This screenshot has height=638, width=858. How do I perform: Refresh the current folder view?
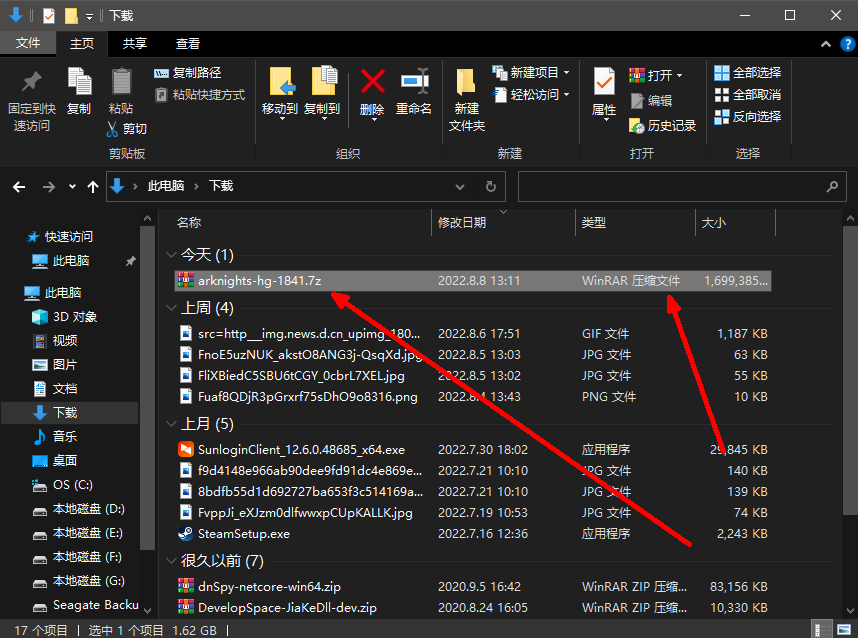490,187
